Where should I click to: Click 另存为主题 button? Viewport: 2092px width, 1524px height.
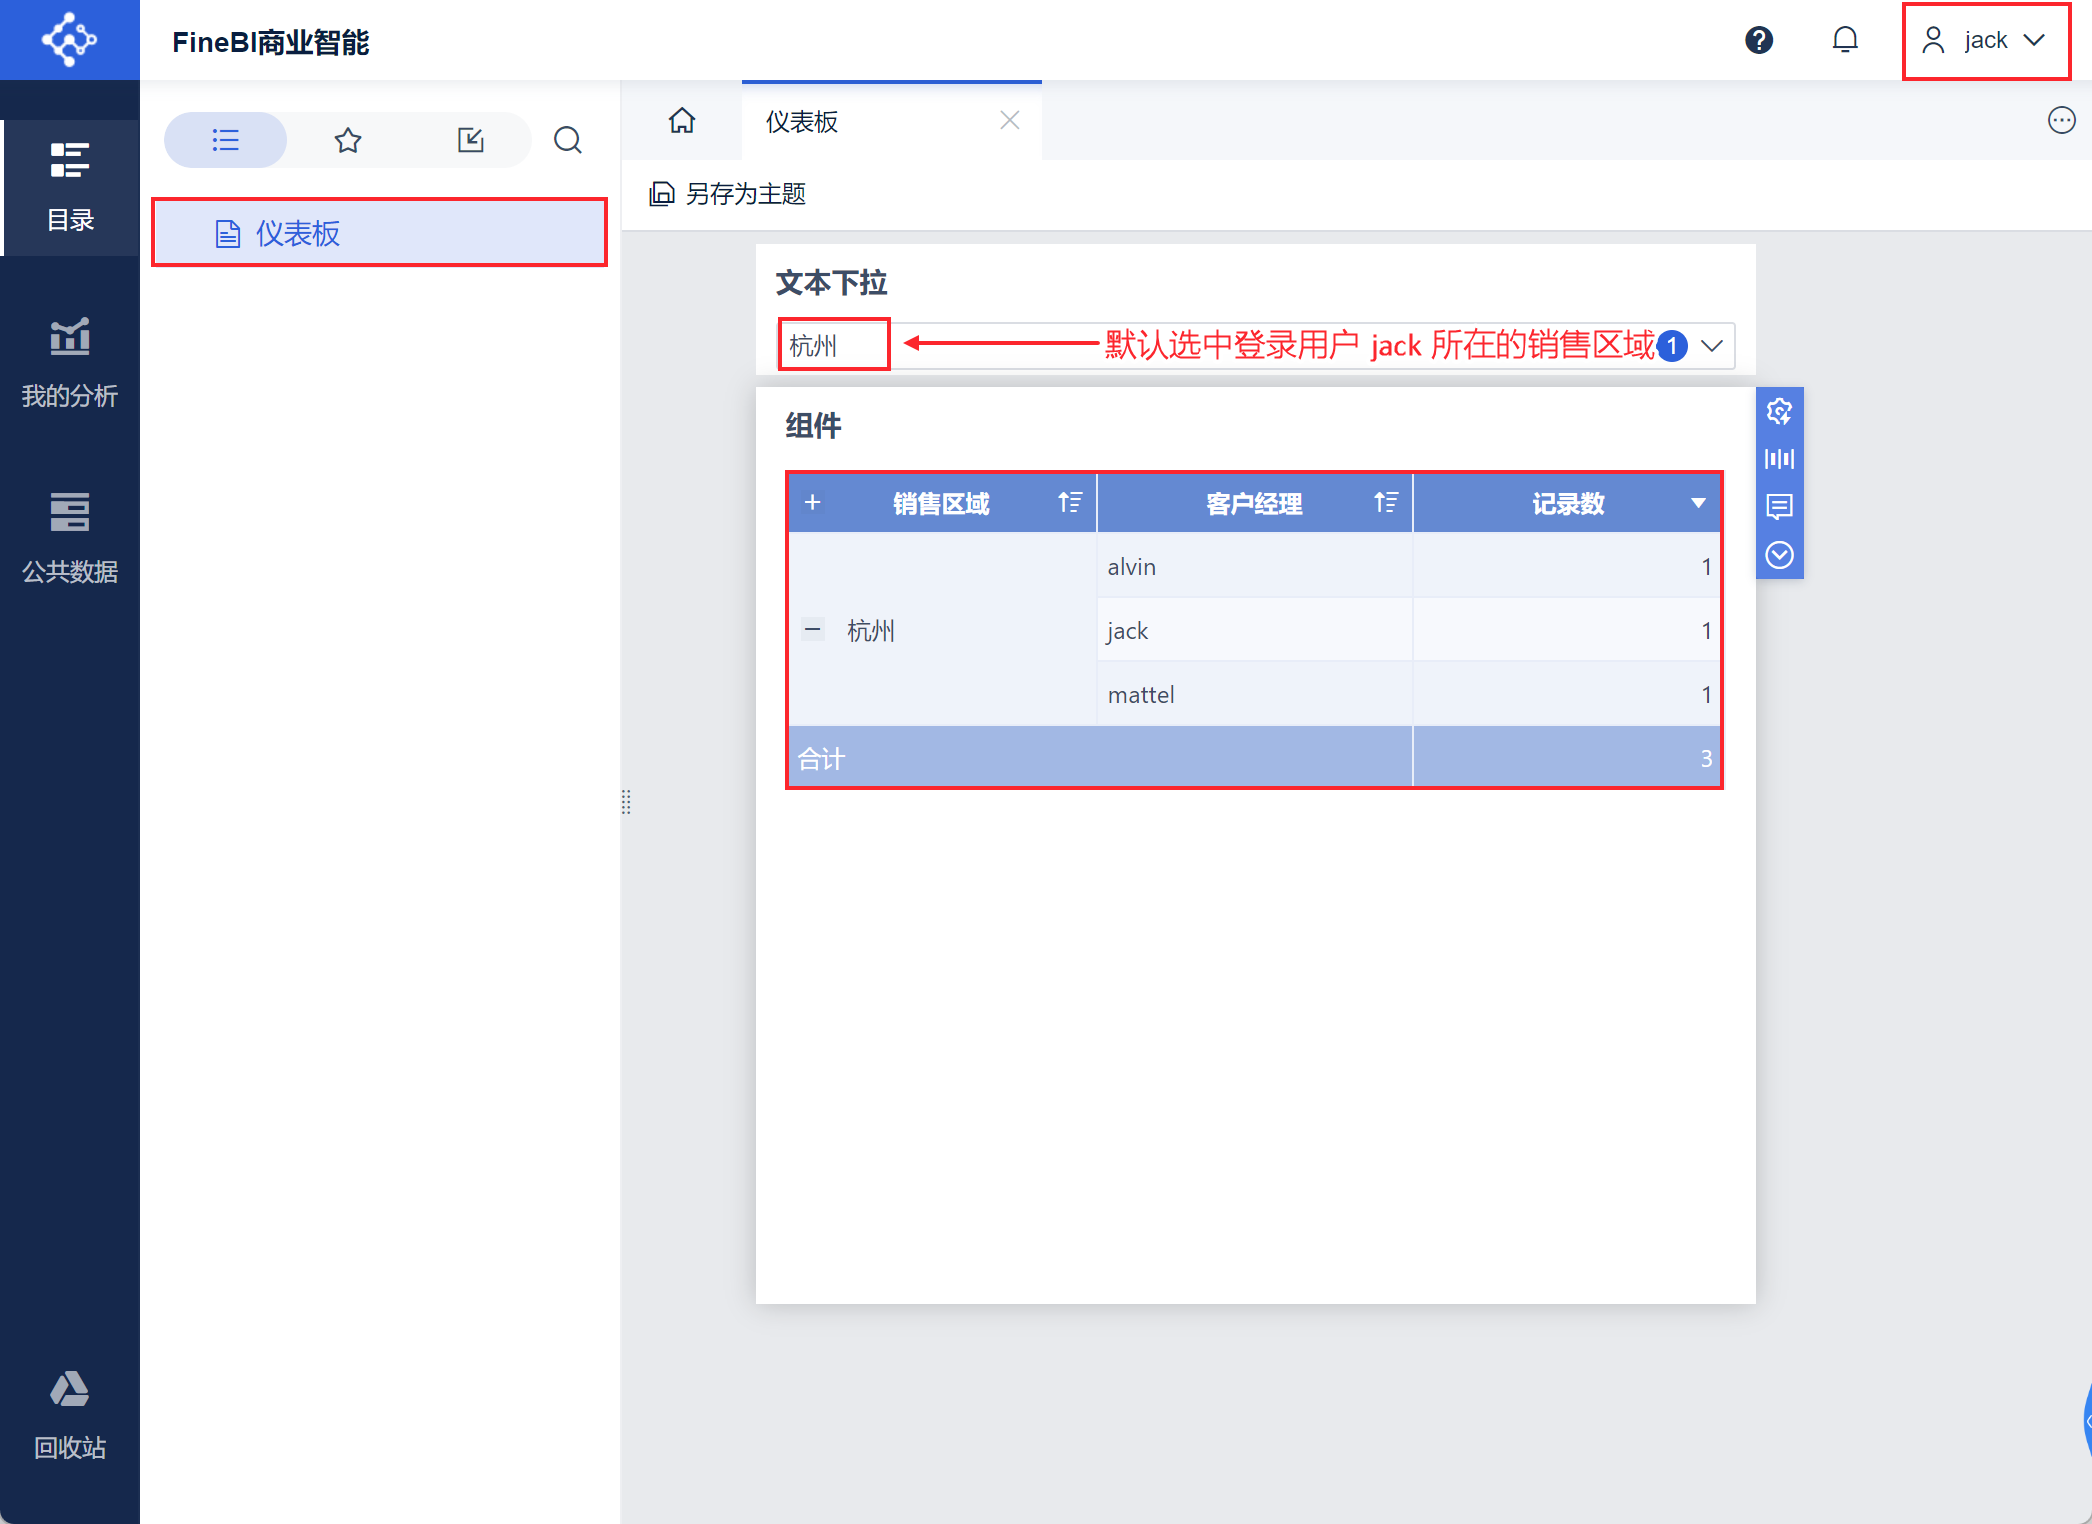(728, 194)
